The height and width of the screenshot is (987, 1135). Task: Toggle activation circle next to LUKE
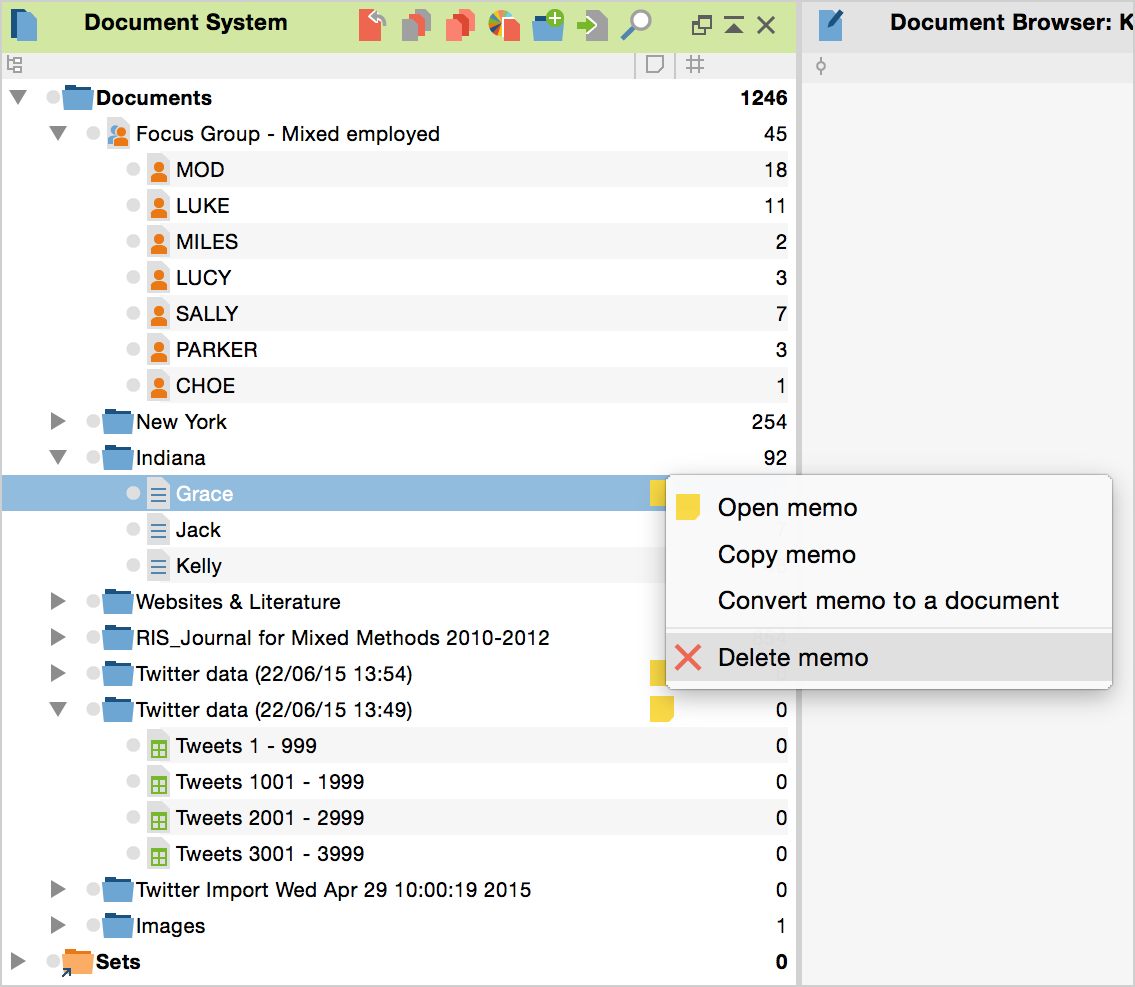(133, 206)
